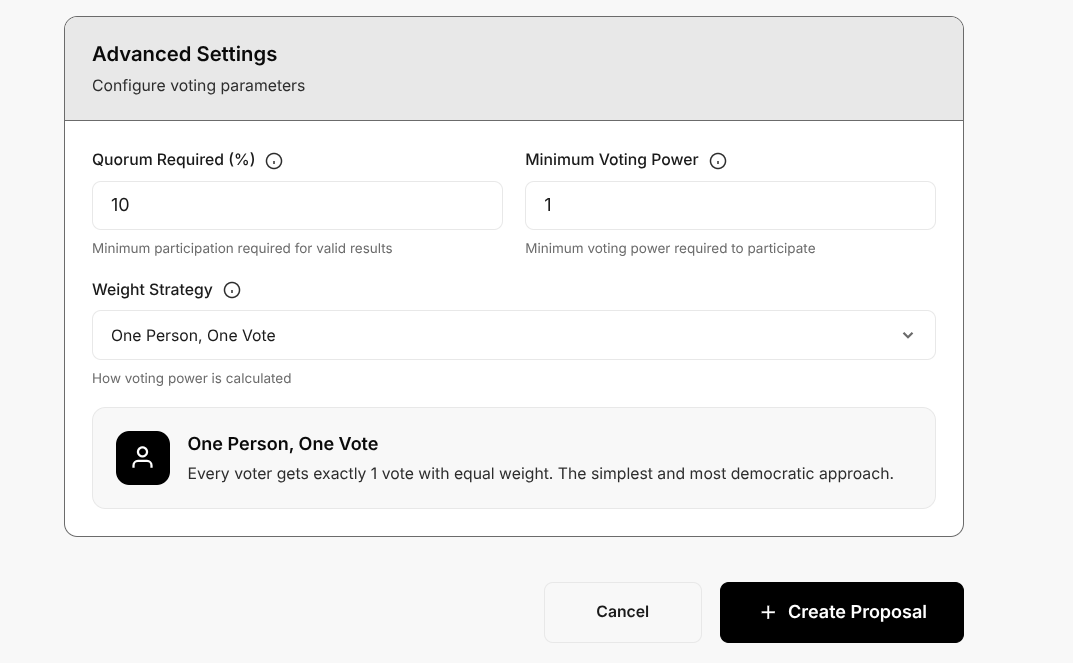This screenshot has width=1073, height=663.
Task: Click the person icon in the strategy card
Action: point(143,458)
